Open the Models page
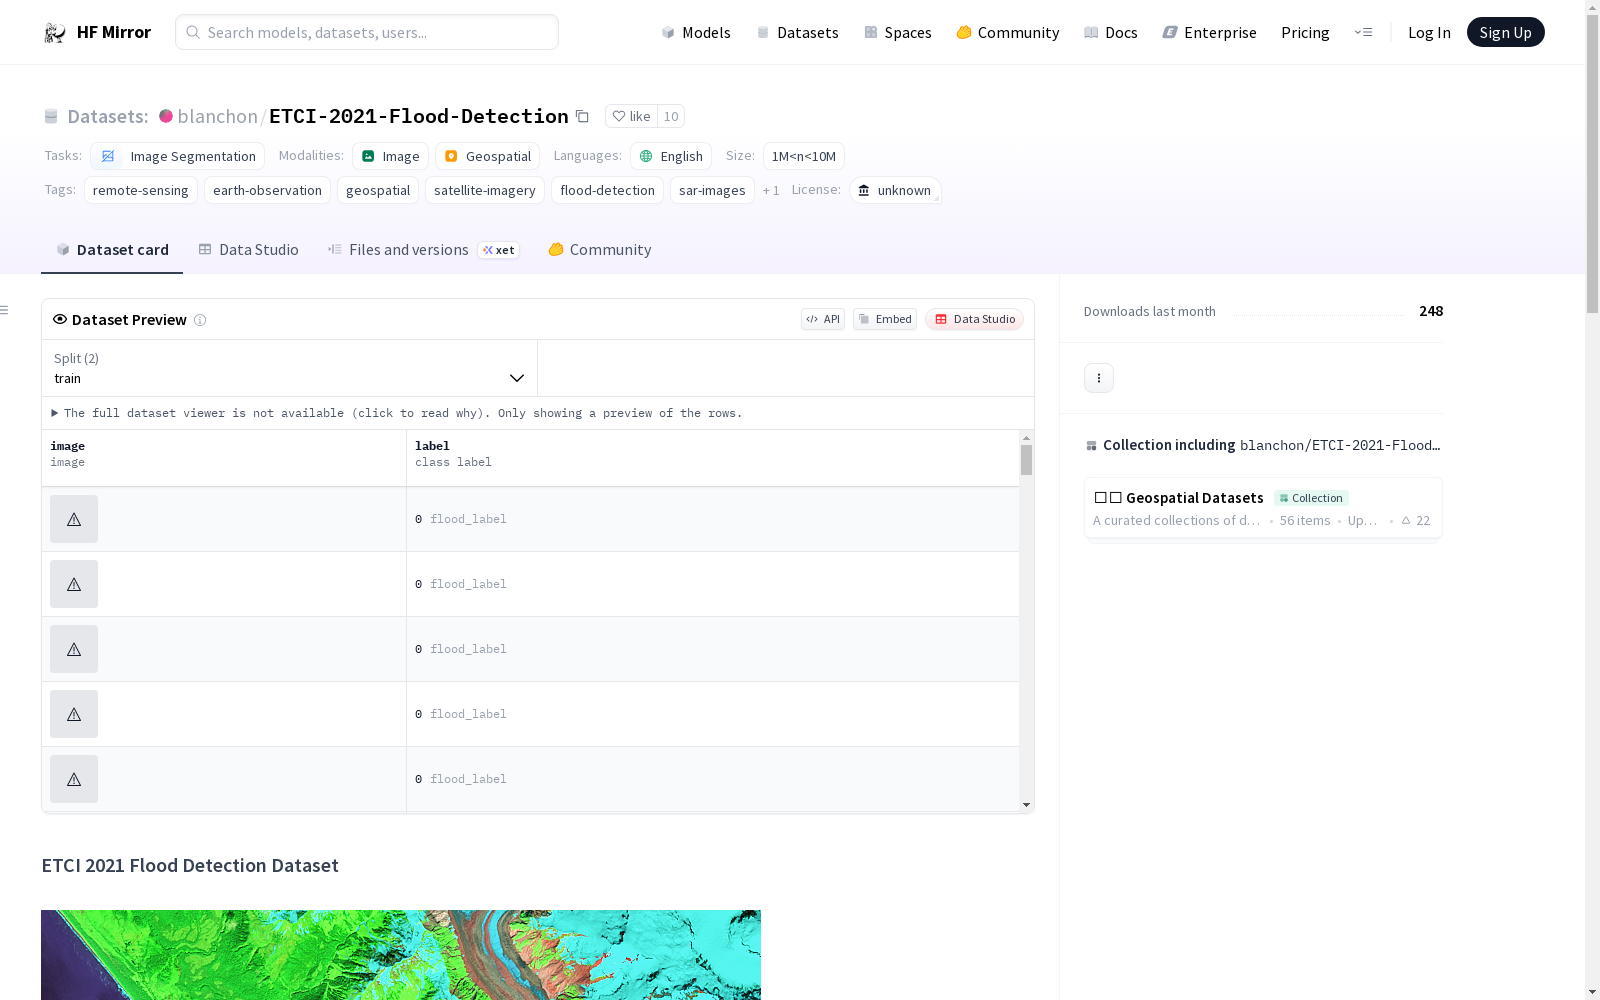 pyautogui.click(x=696, y=32)
